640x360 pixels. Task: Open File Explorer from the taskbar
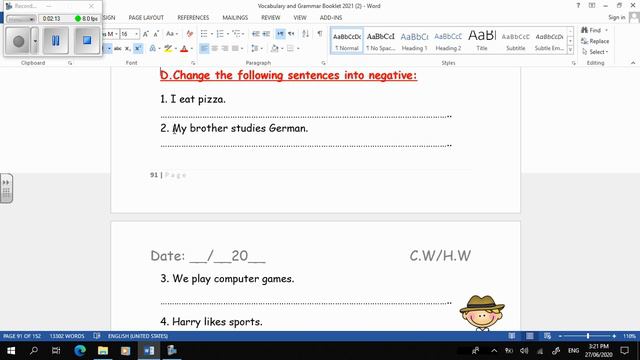pos(103,350)
